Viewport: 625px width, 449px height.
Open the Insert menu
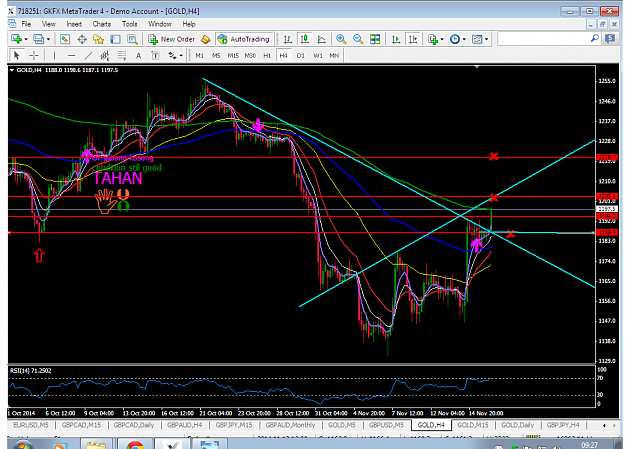pyautogui.click(x=74, y=24)
